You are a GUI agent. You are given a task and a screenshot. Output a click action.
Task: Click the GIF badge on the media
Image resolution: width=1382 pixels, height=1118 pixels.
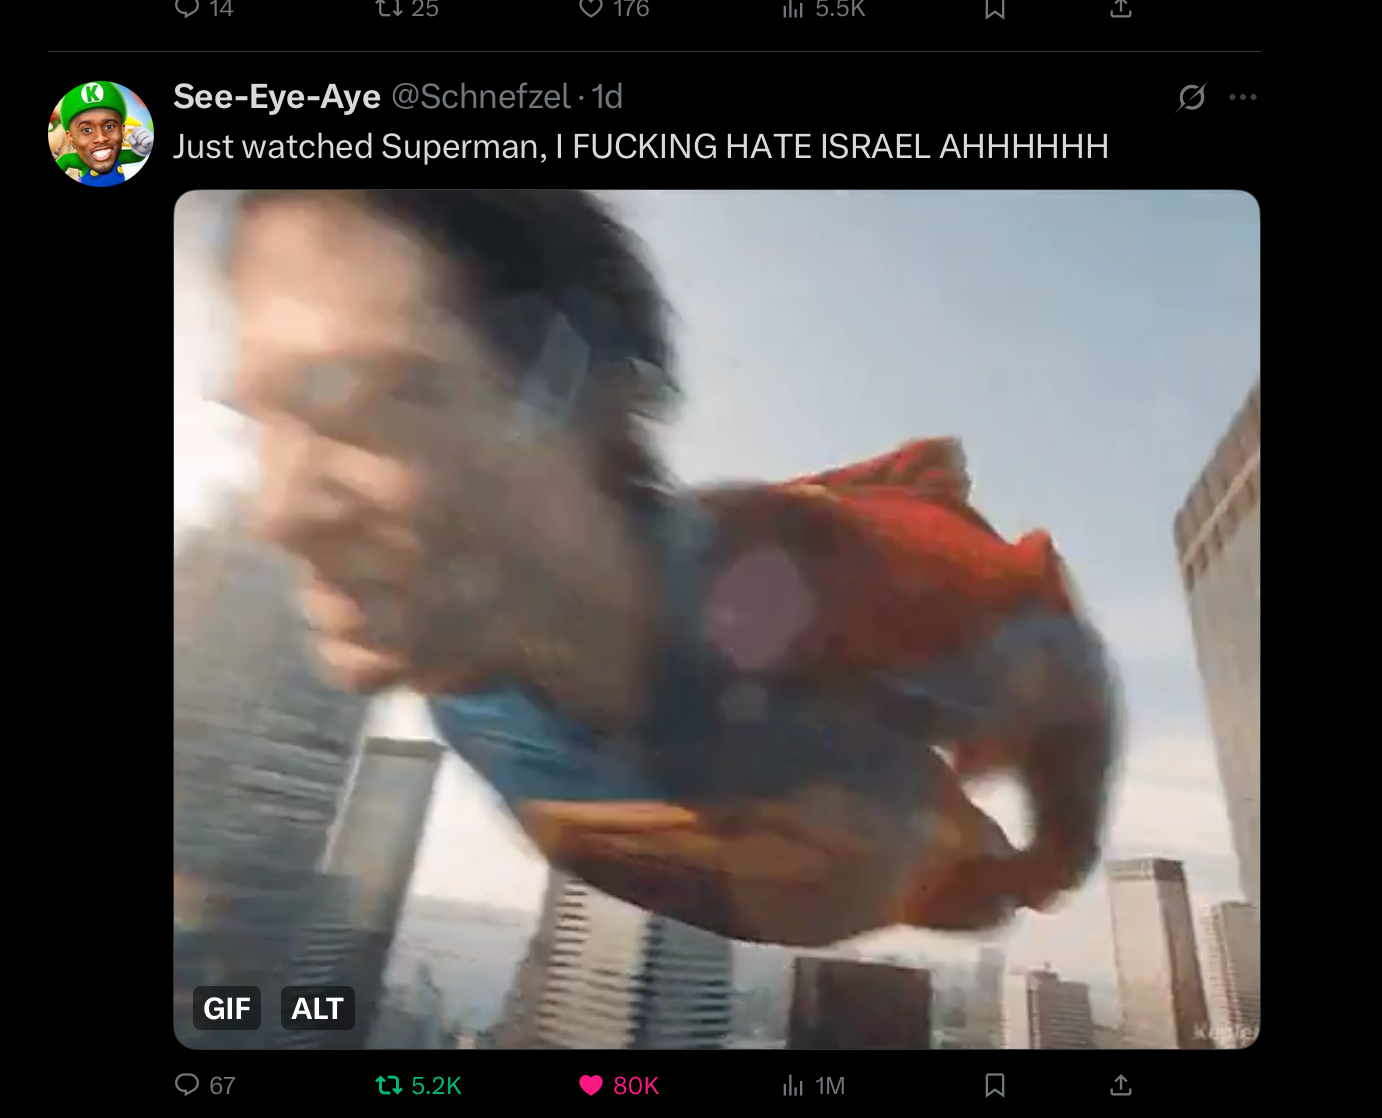point(227,1008)
